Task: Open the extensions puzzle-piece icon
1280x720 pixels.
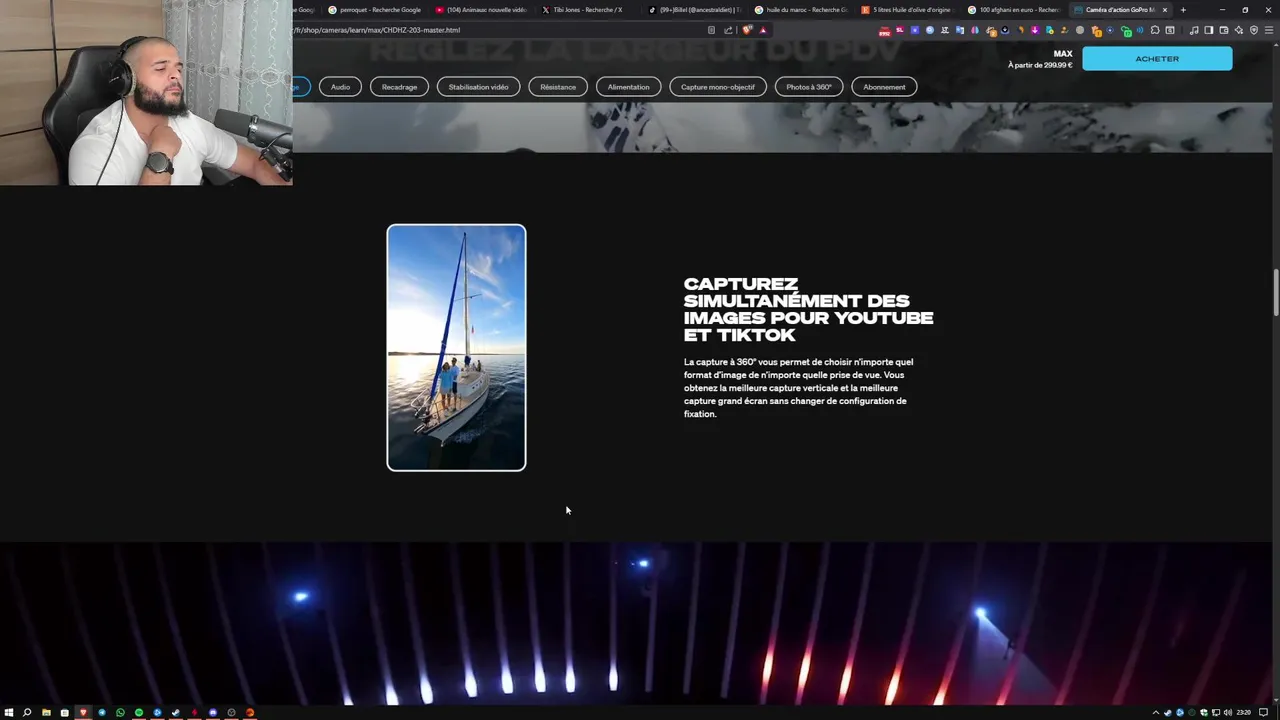Action: 1155,30
